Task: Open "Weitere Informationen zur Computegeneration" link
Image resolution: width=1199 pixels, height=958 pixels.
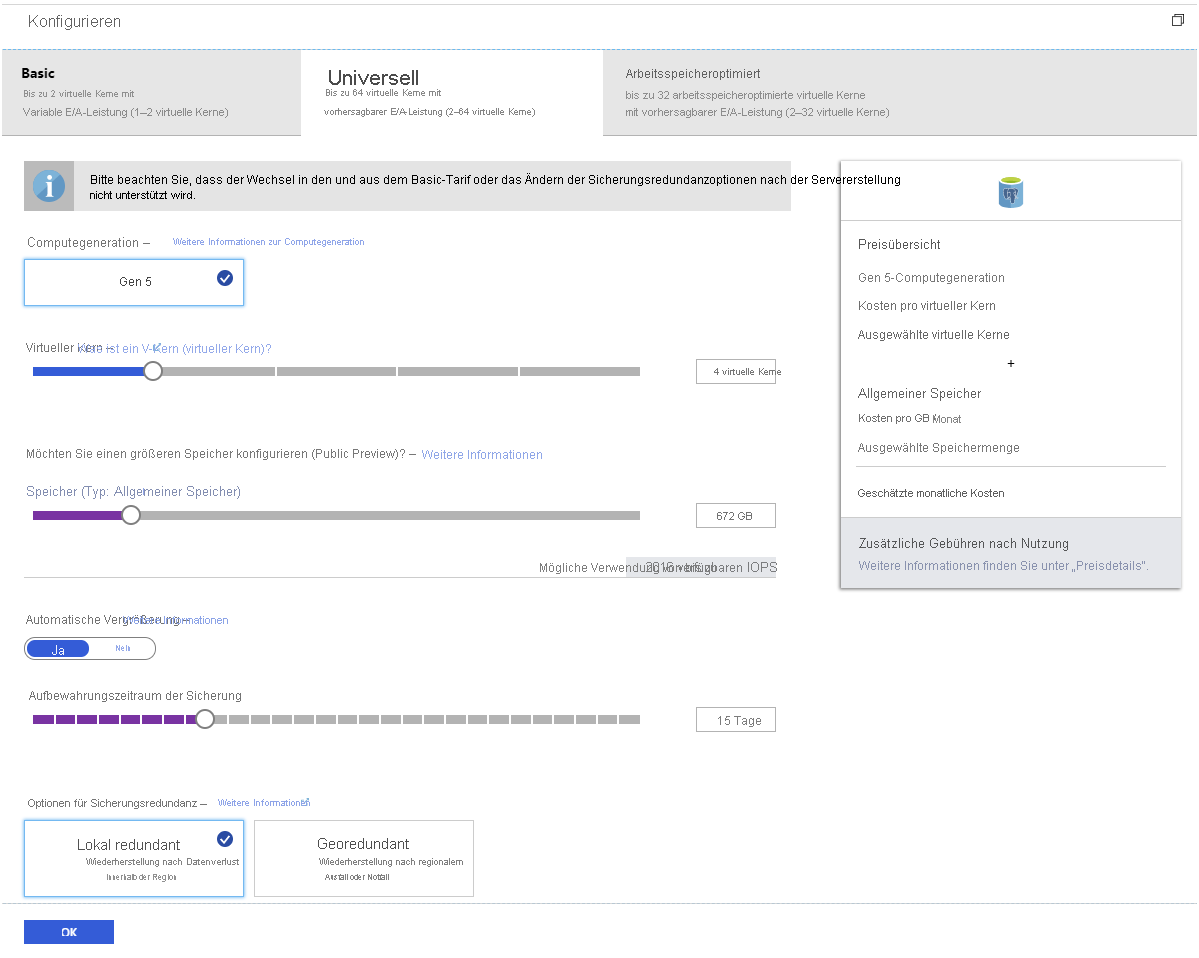Action: [x=267, y=242]
